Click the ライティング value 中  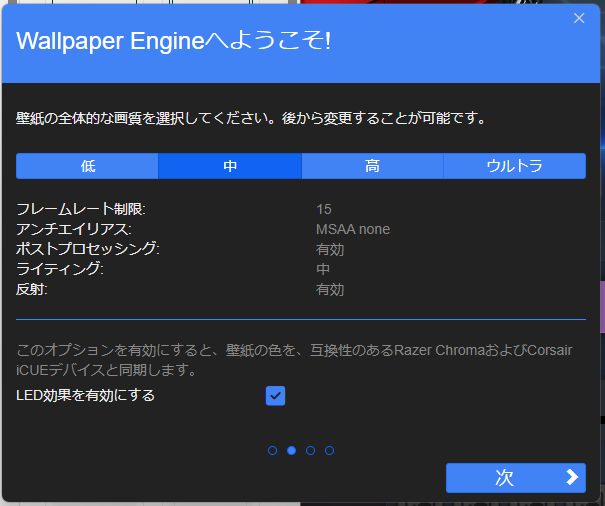(x=323, y=269)
